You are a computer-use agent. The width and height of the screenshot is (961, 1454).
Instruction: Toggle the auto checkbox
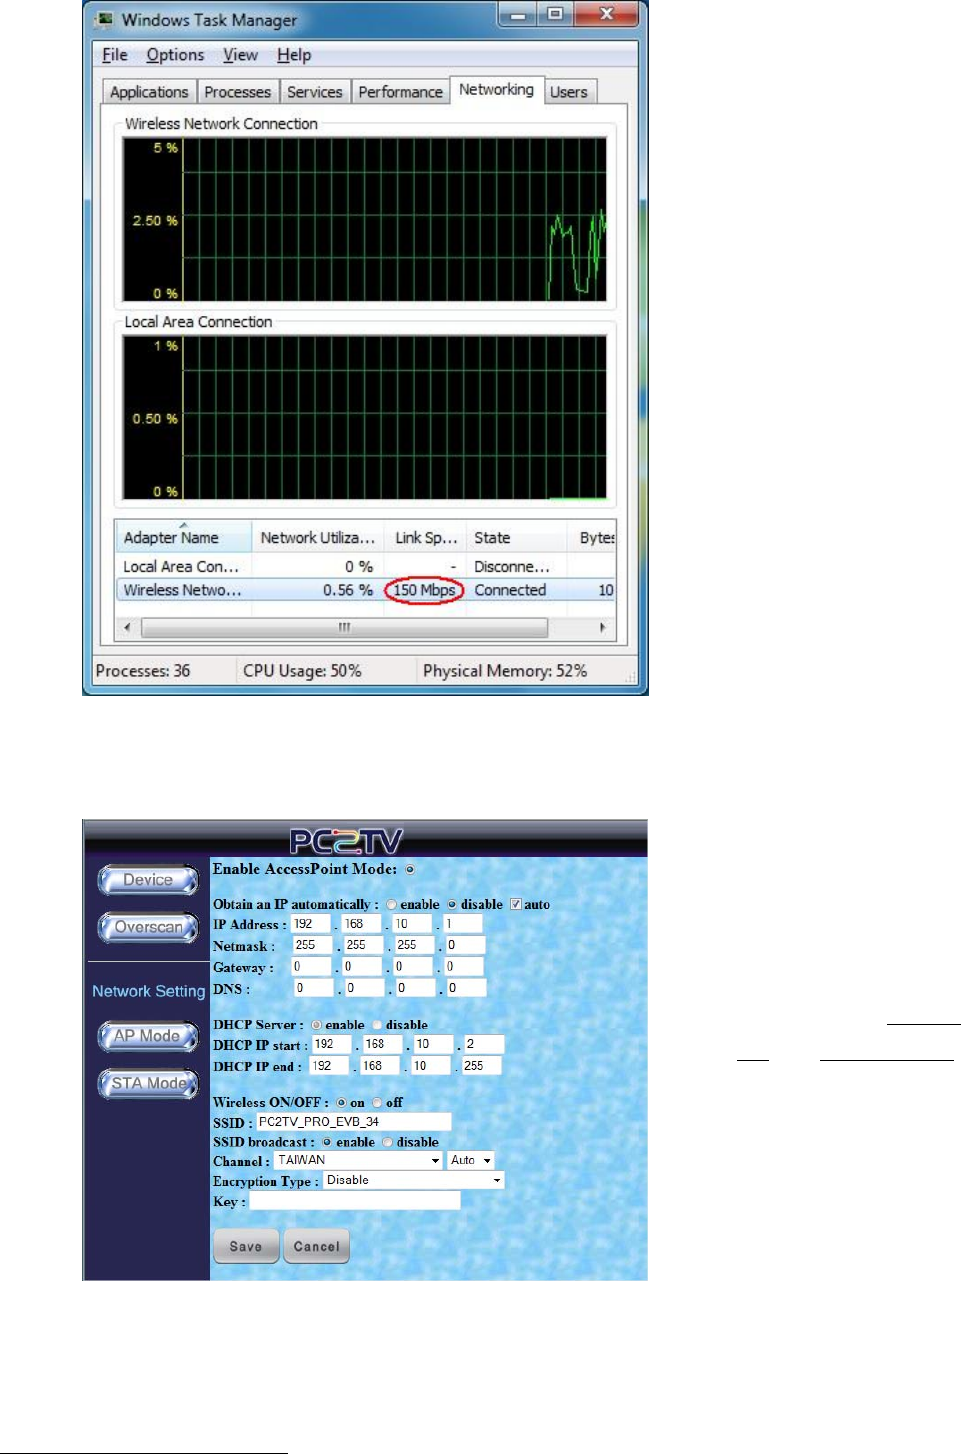516,904
